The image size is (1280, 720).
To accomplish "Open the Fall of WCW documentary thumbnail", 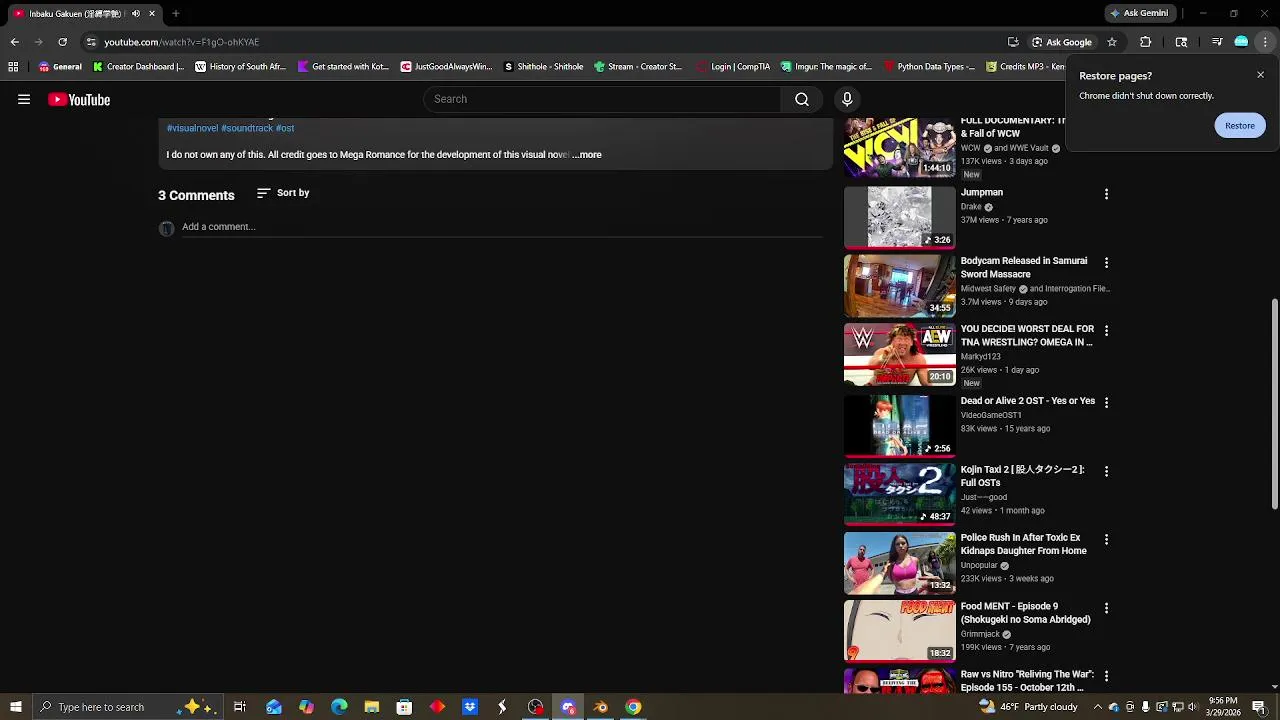I will pyautogui.click(x=900, y=148).
